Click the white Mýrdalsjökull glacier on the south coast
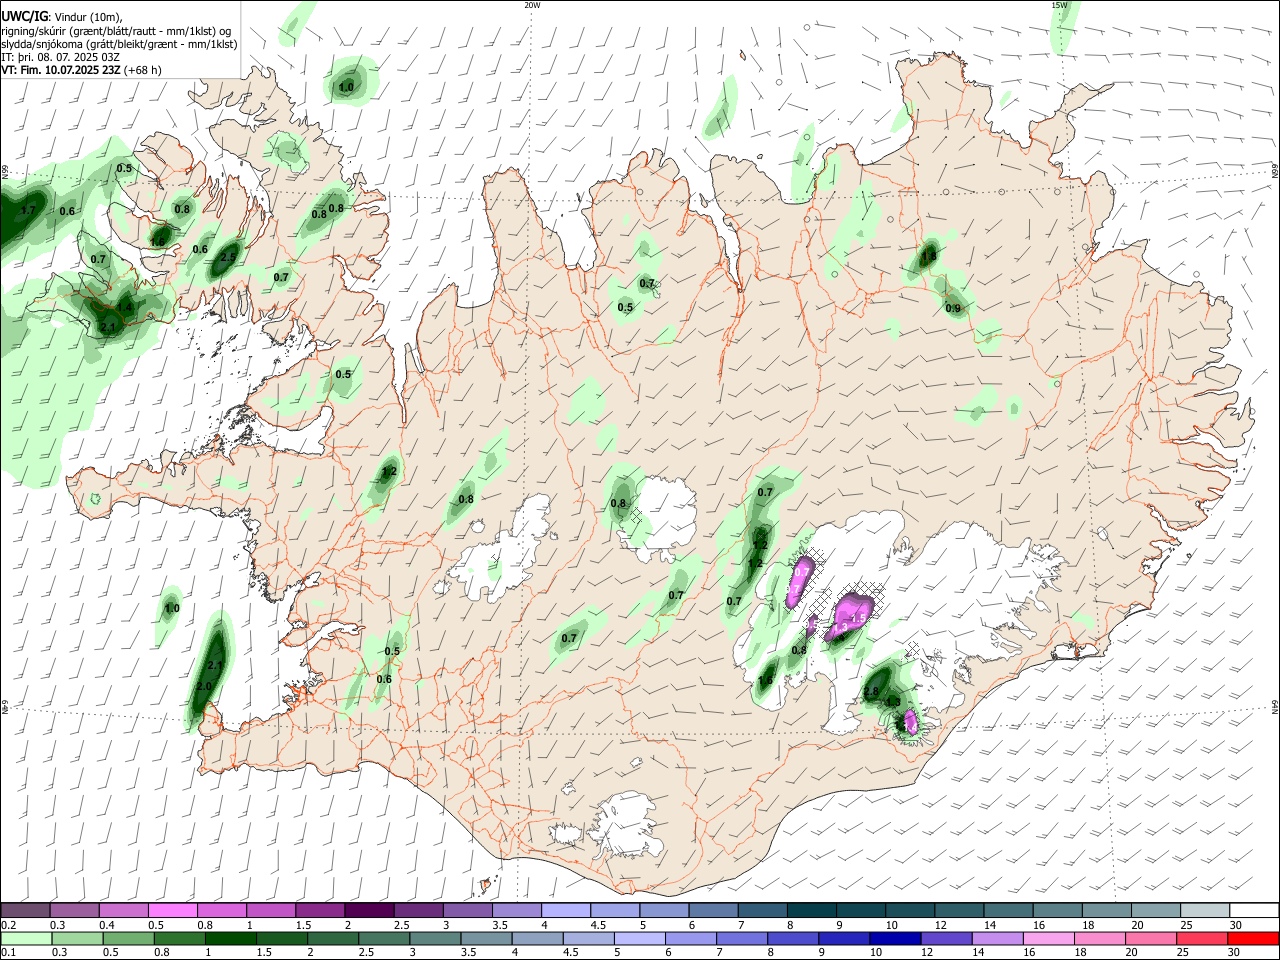The height and width of the screenshot is (960, 1280). click(x=625, y=826)
